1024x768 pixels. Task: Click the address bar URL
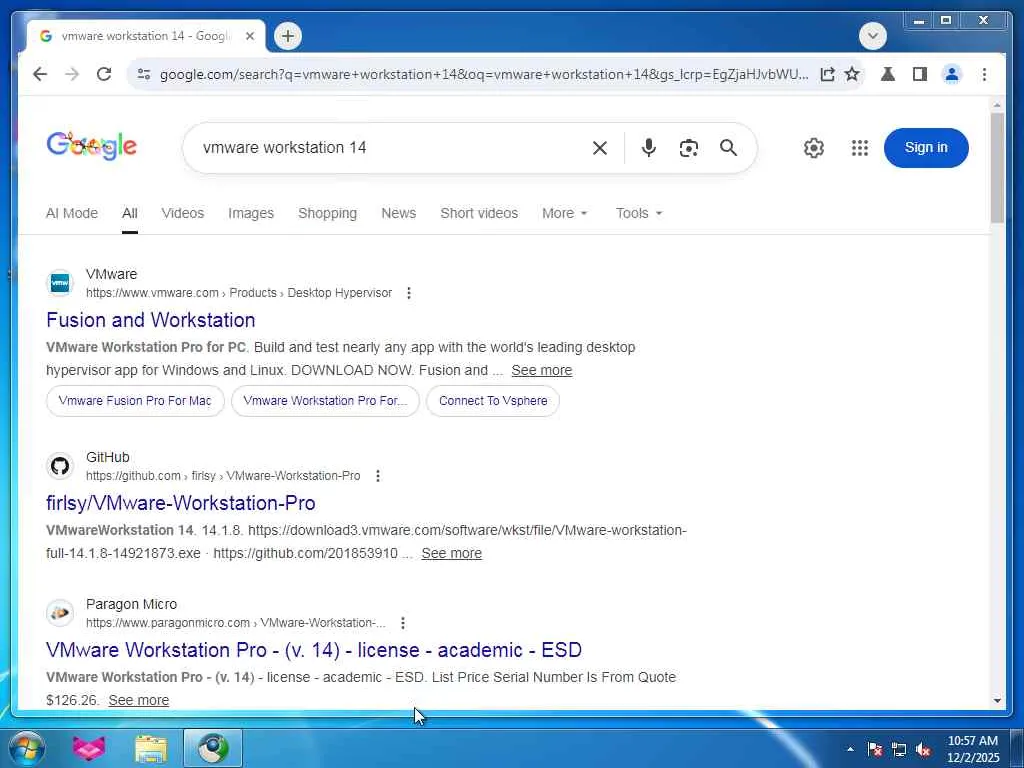[483, 74]
